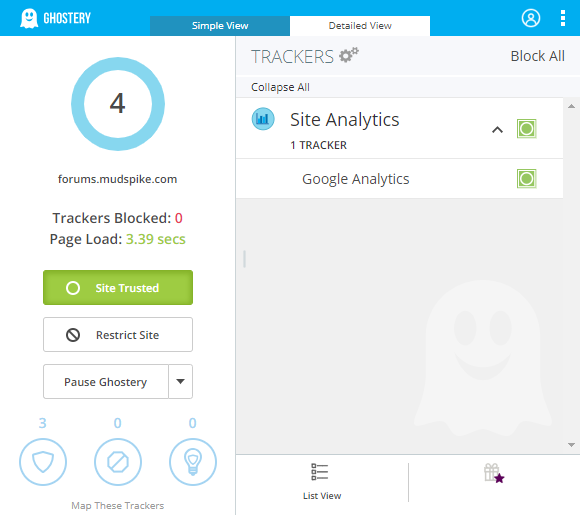Click the Ghostery ghost logo
The height and width of the screenshot is (516, 580).
[29, 18]
